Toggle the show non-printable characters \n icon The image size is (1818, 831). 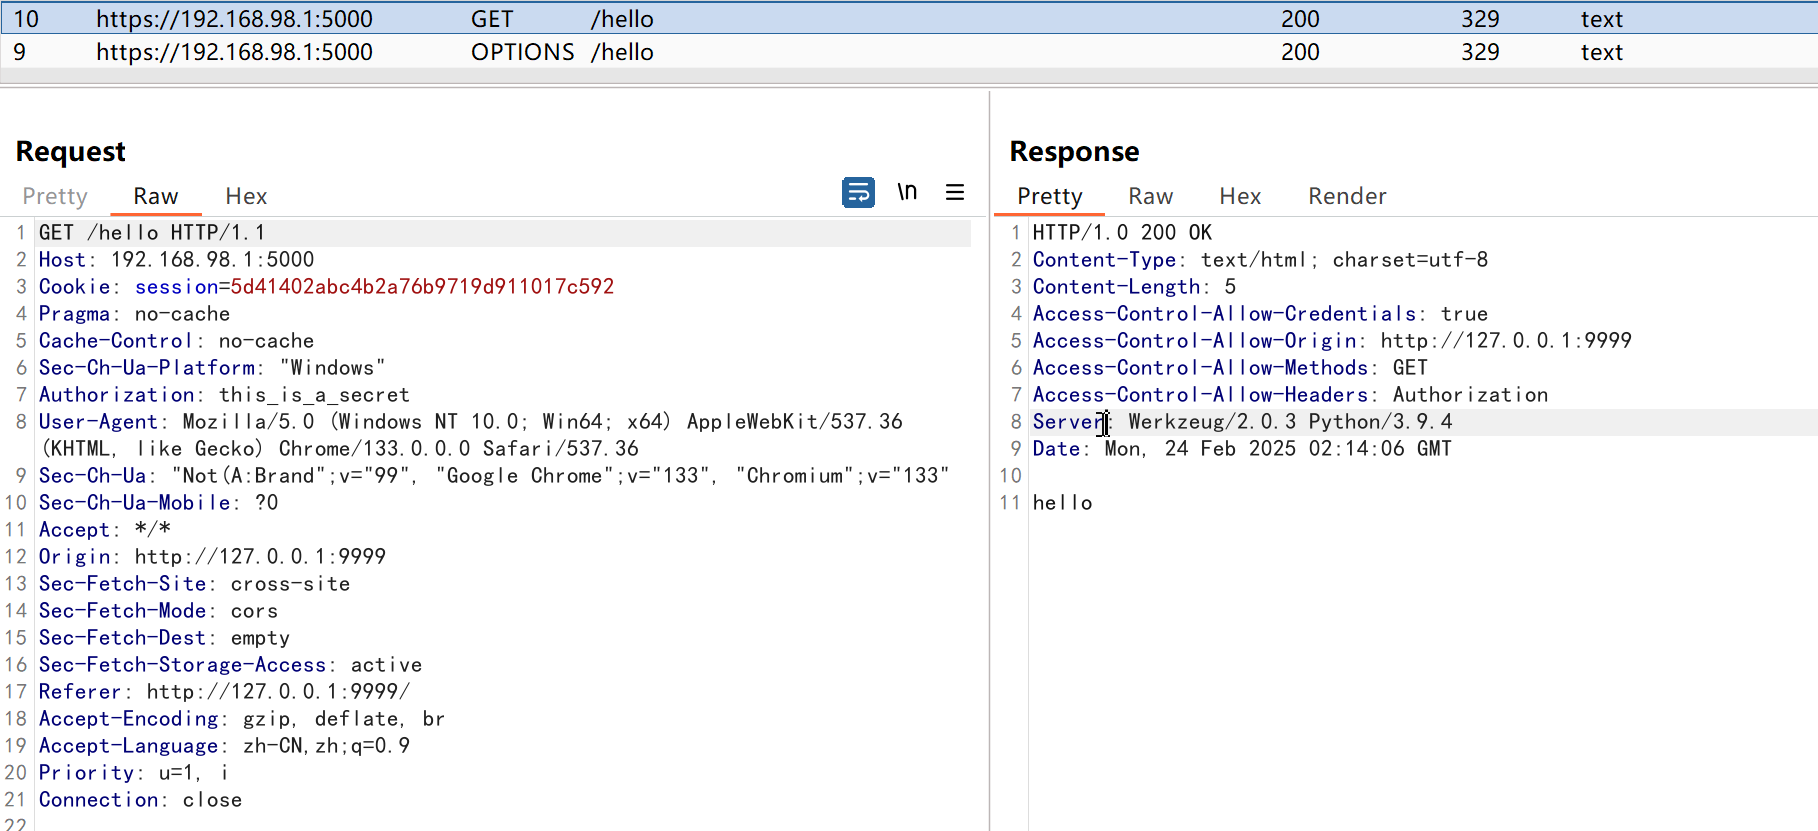coord(907,192)
